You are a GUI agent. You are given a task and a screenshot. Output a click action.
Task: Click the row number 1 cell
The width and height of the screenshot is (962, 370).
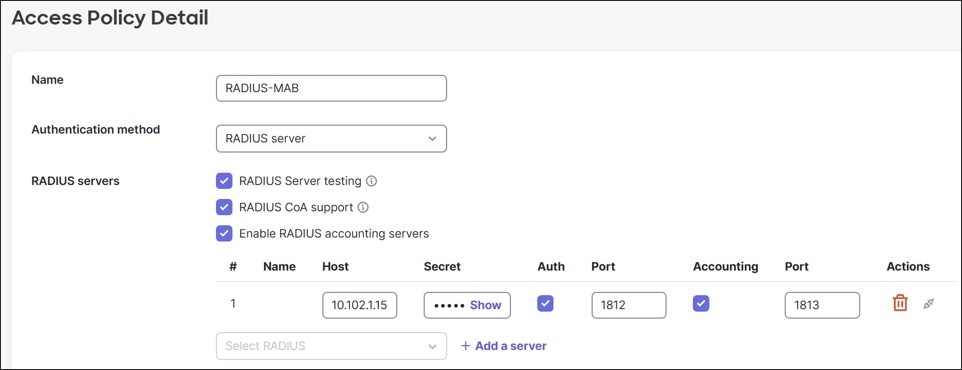[233, 303]
